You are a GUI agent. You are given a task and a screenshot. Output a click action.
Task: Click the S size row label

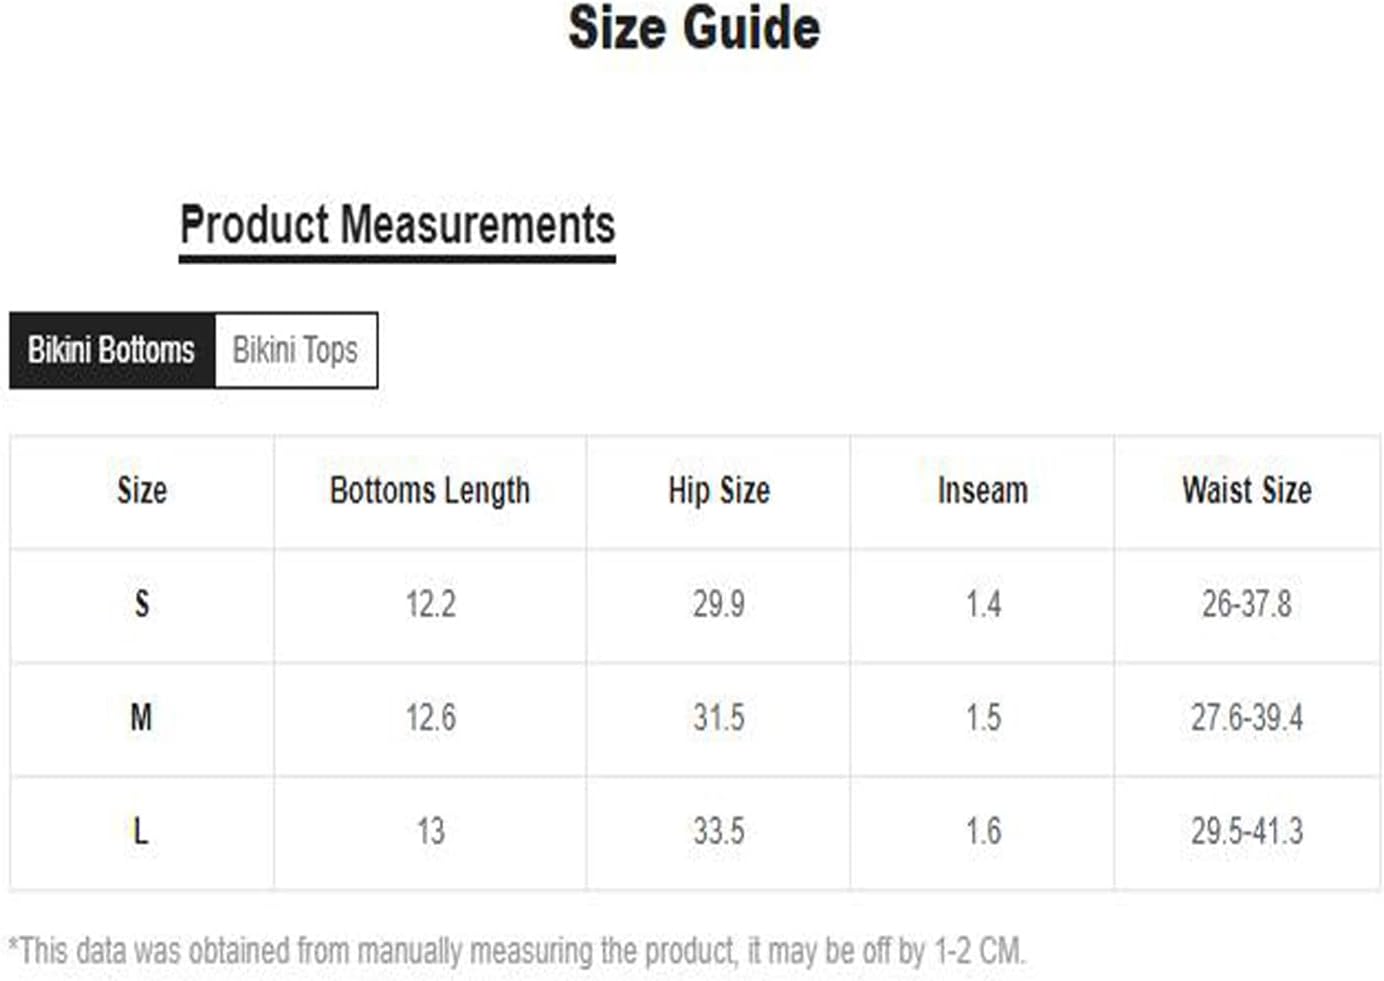point(142,604)
